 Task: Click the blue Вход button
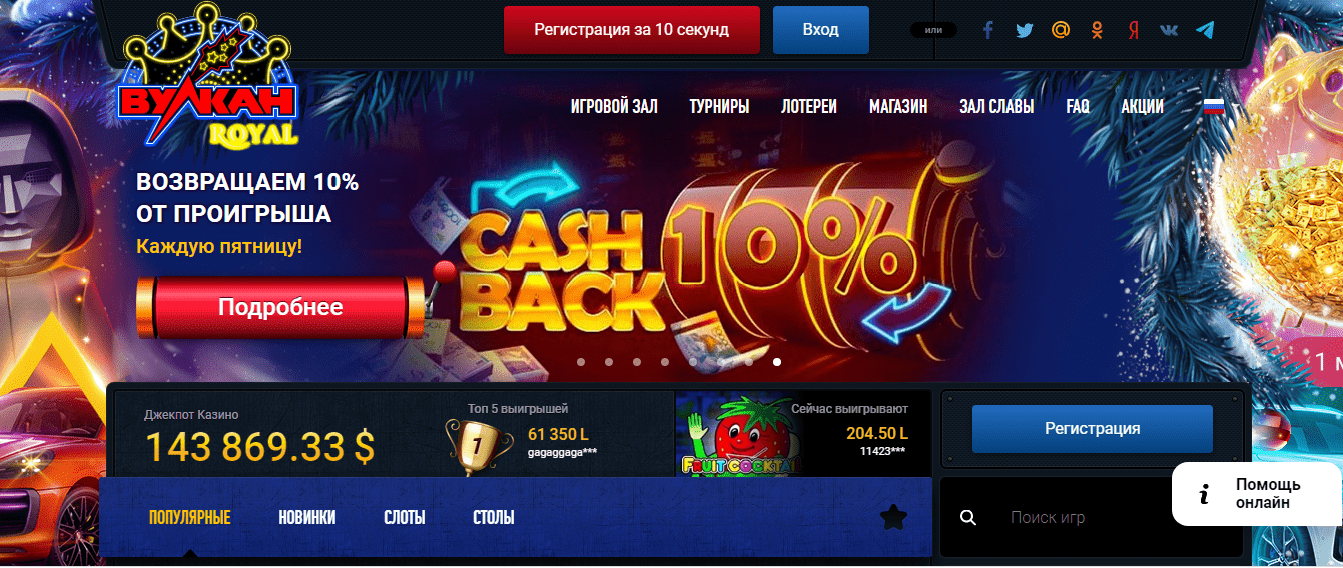tap(821, 30)
